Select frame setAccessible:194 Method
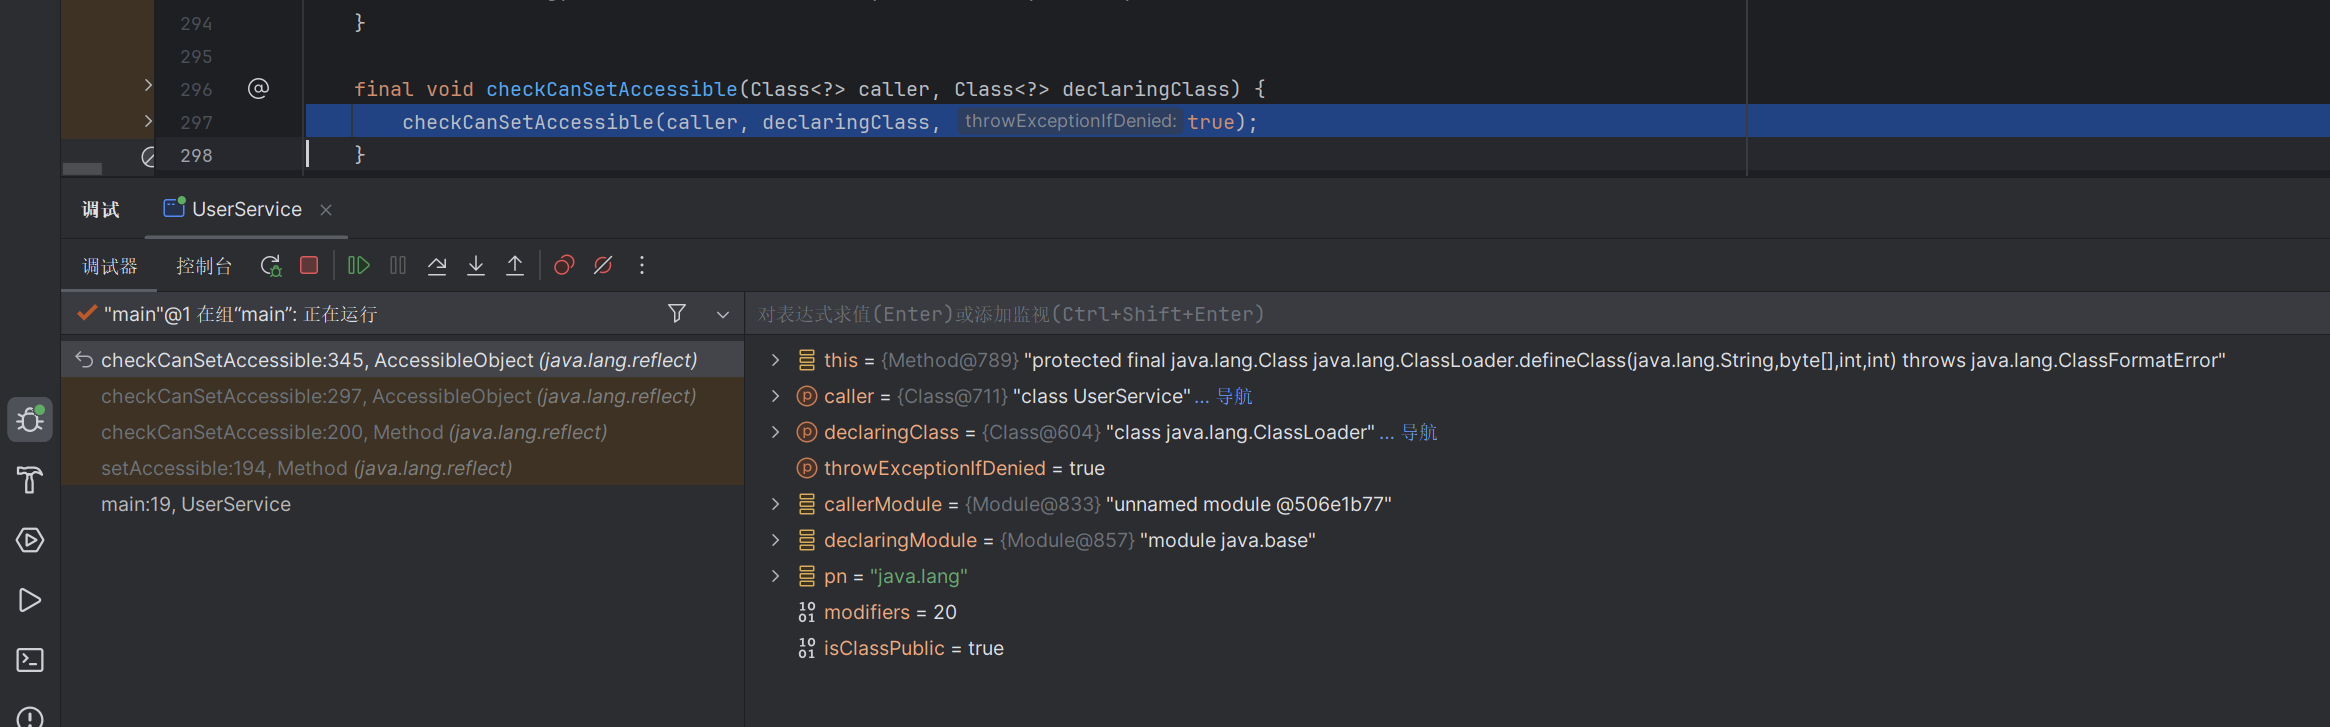 pyautogui.click(x=402, y=468)
